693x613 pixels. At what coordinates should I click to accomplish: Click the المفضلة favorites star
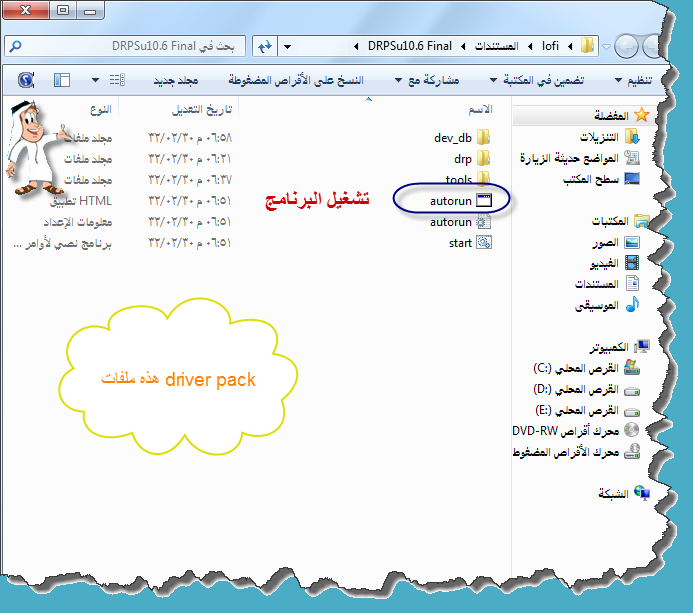641,115
